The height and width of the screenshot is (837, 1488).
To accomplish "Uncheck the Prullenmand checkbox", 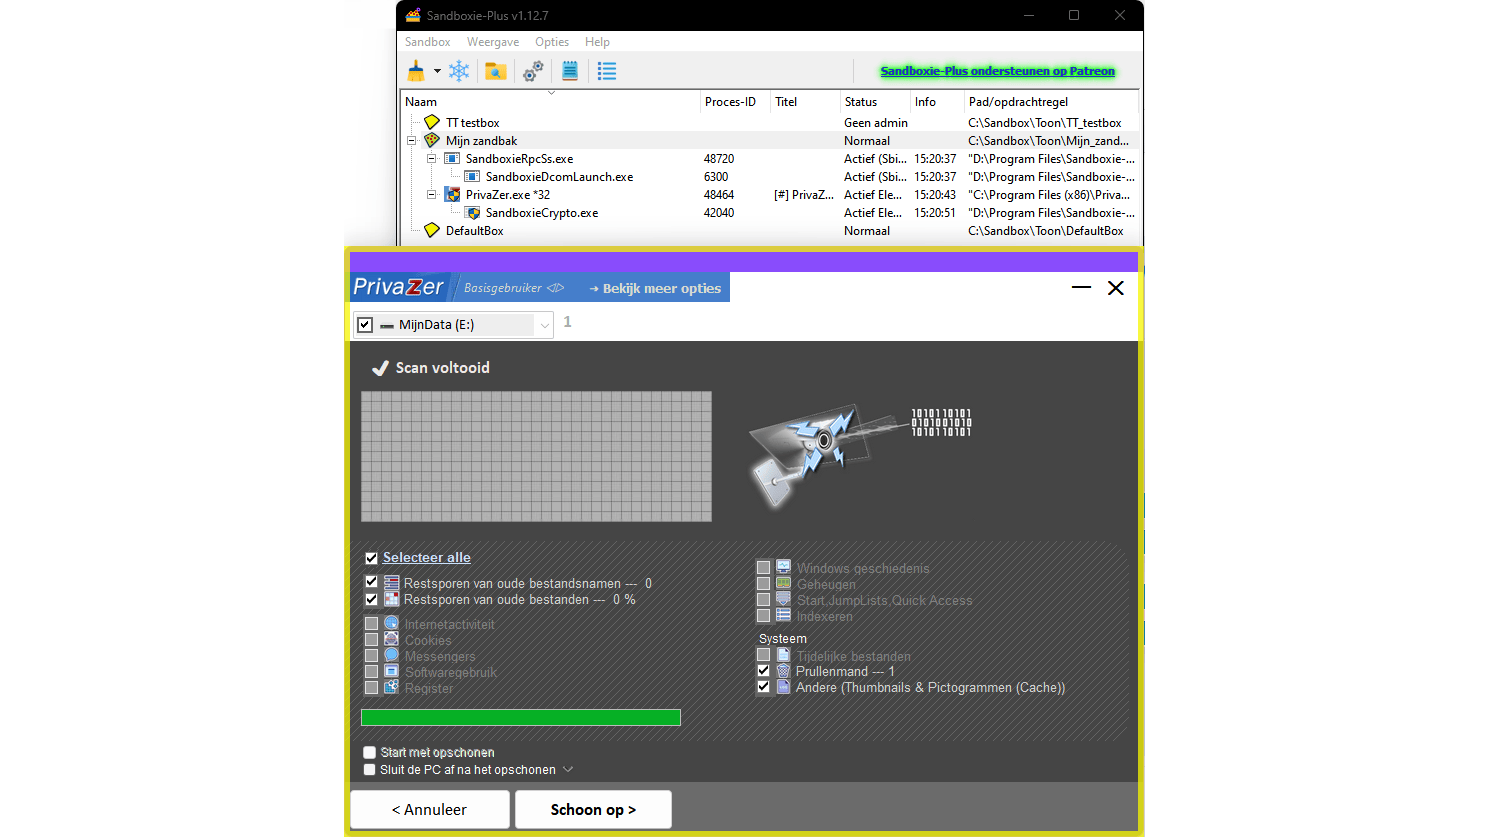I will pos(764,671).
